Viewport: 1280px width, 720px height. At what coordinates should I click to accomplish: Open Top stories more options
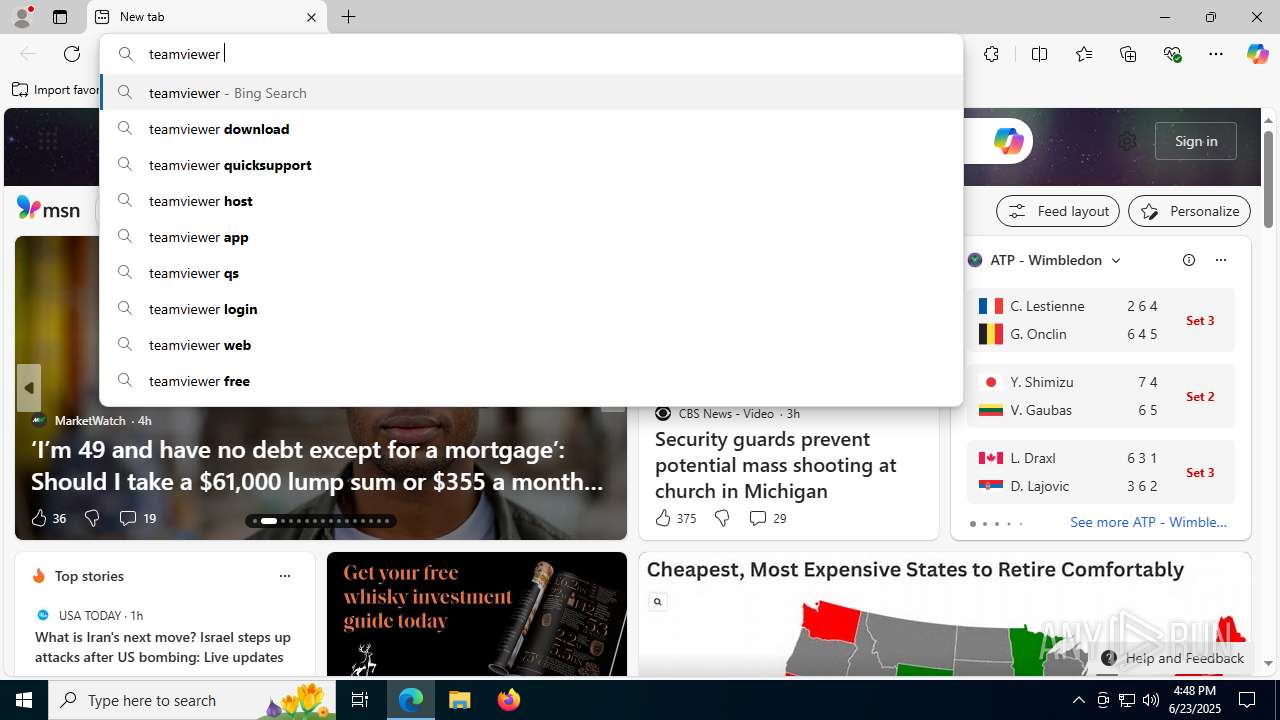tap(285, 576)
